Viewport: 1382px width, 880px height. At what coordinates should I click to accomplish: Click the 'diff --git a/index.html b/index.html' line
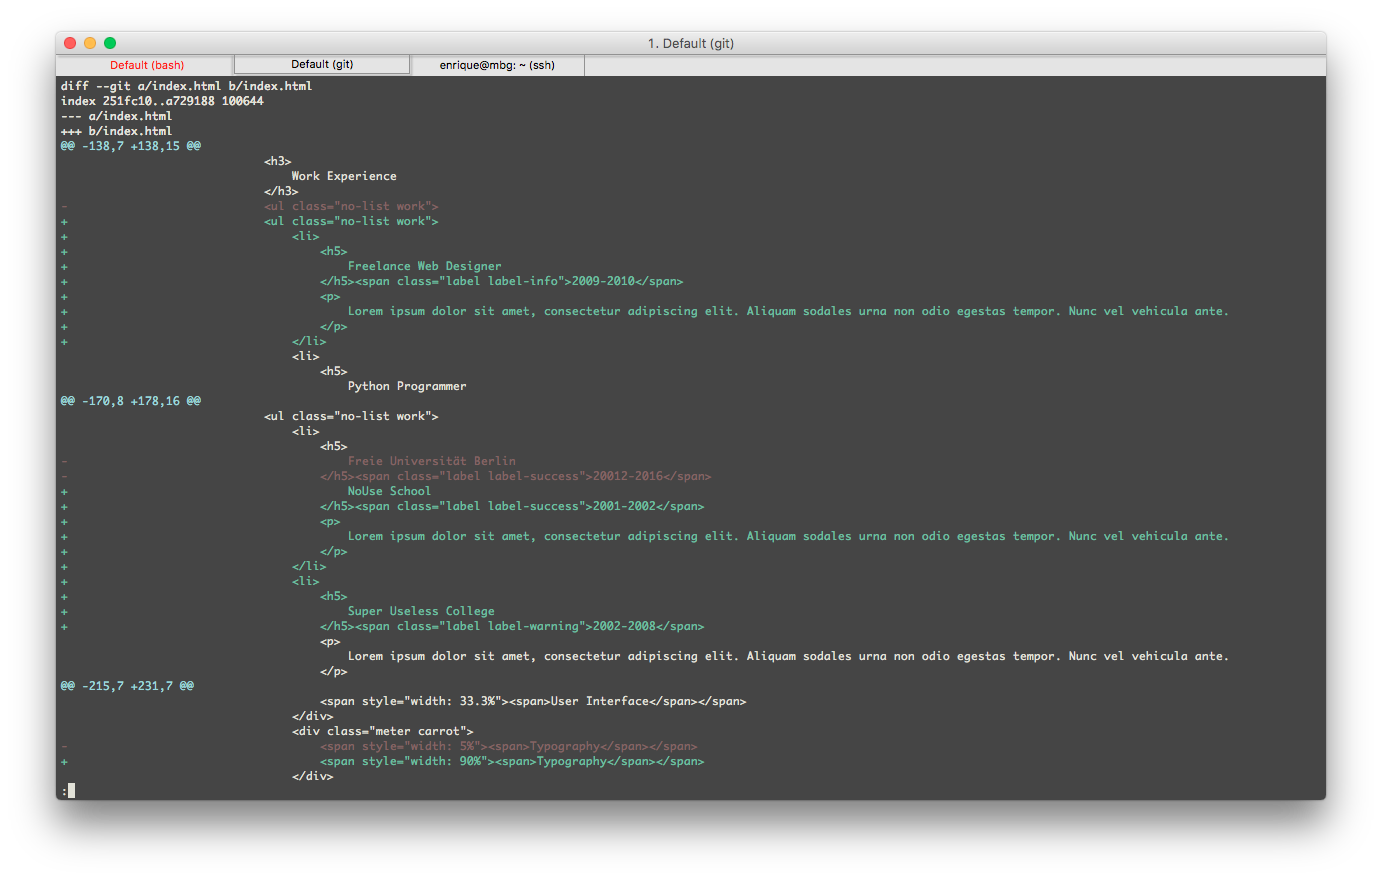coord(186,86)
